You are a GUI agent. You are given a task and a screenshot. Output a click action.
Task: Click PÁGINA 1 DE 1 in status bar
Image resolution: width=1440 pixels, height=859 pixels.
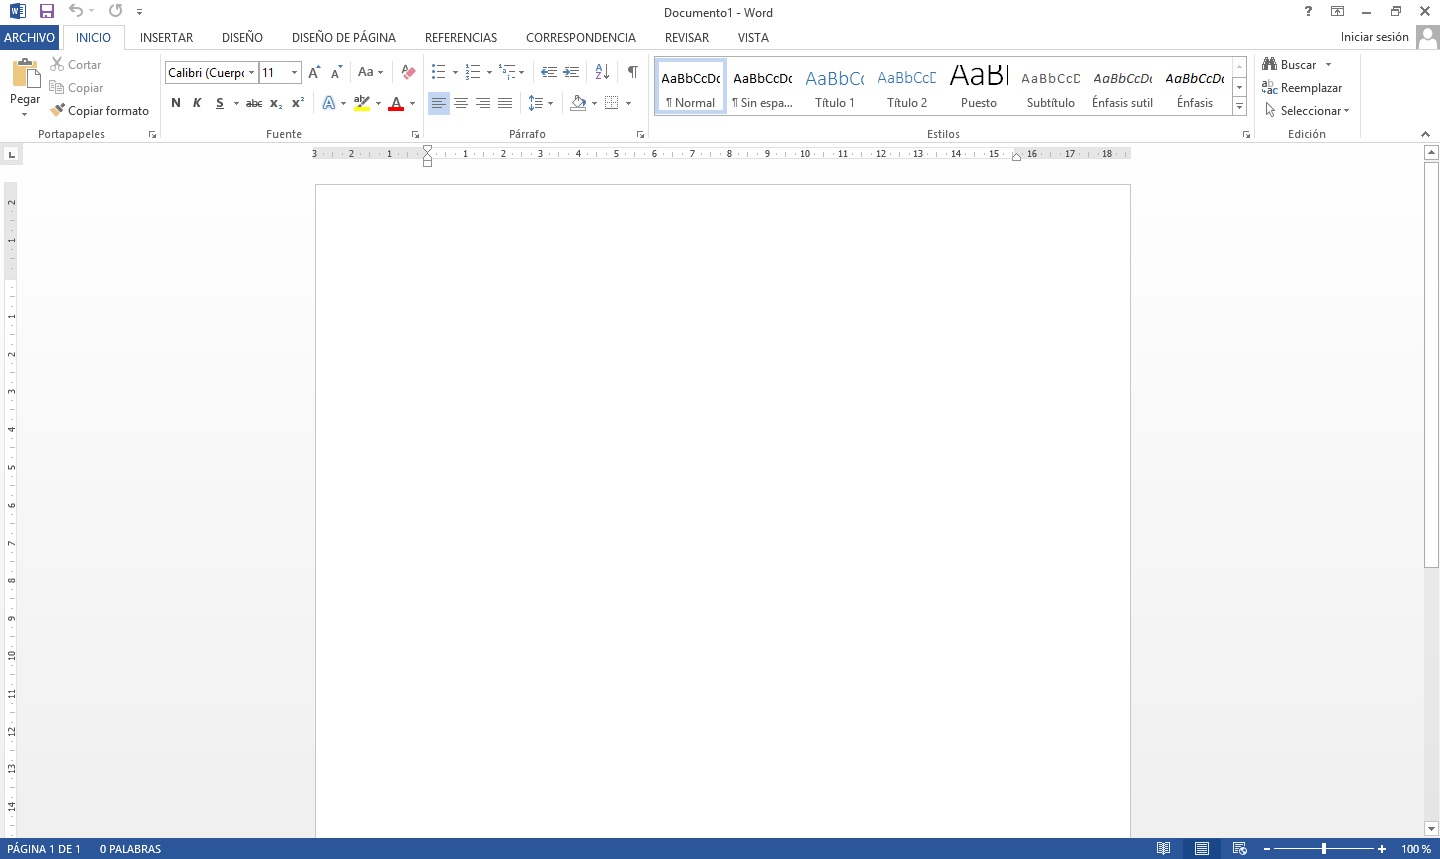click(44, 849)
